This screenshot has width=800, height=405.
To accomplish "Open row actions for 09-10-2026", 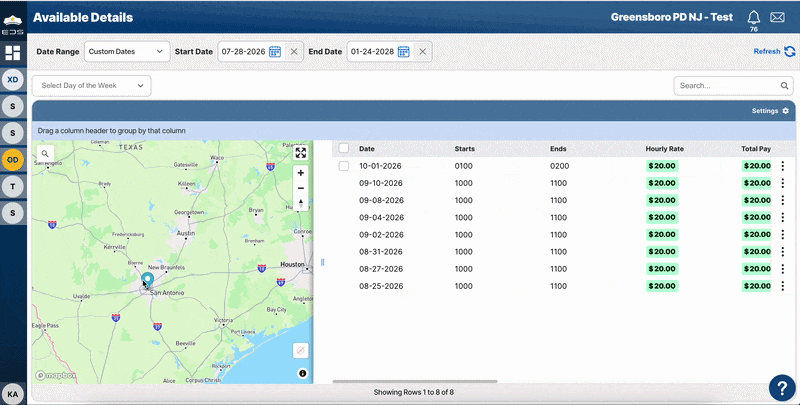I will point(783,183).
